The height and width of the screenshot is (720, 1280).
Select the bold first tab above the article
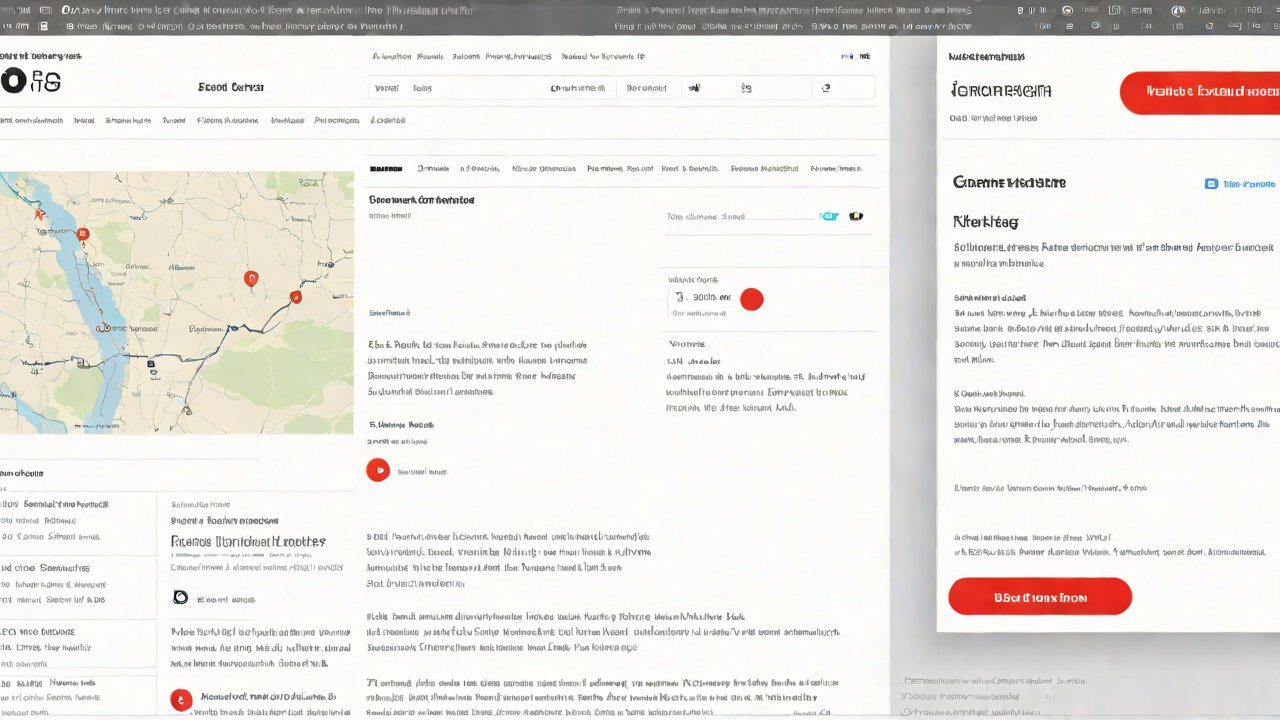[386, 169]
